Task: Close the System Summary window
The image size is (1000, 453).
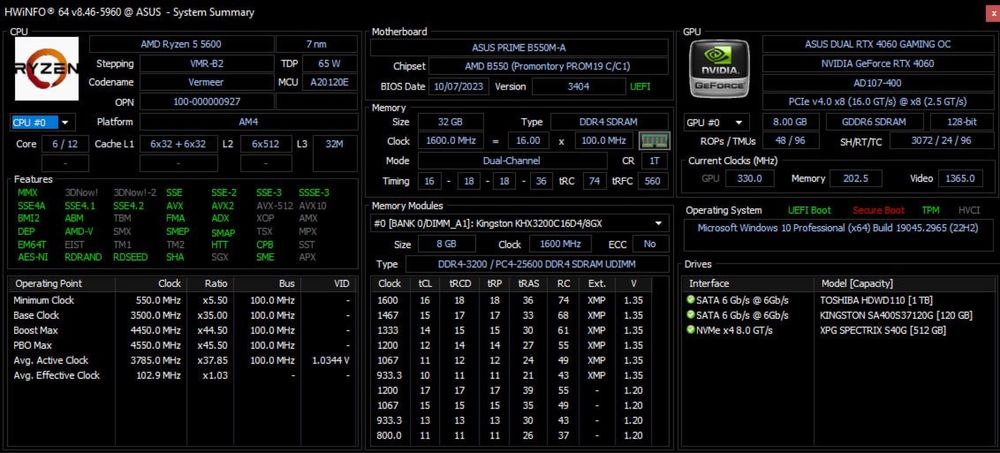Action: click(992, 12)
